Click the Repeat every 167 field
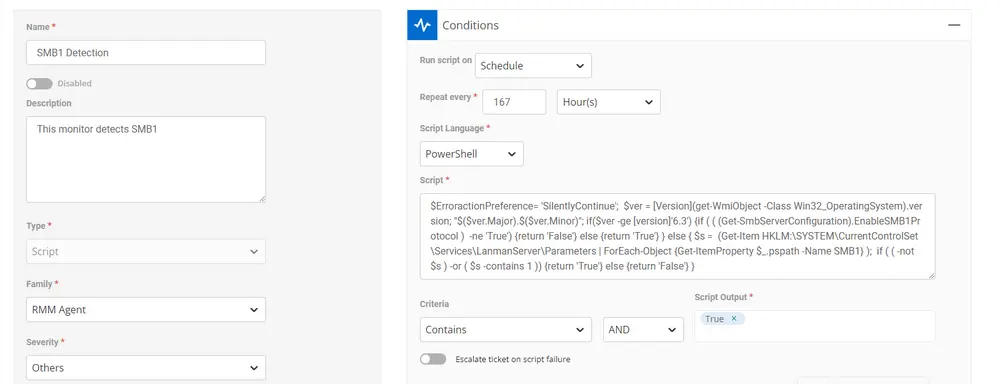Screen dimensions: 1000x384 (x=514, y=102)
